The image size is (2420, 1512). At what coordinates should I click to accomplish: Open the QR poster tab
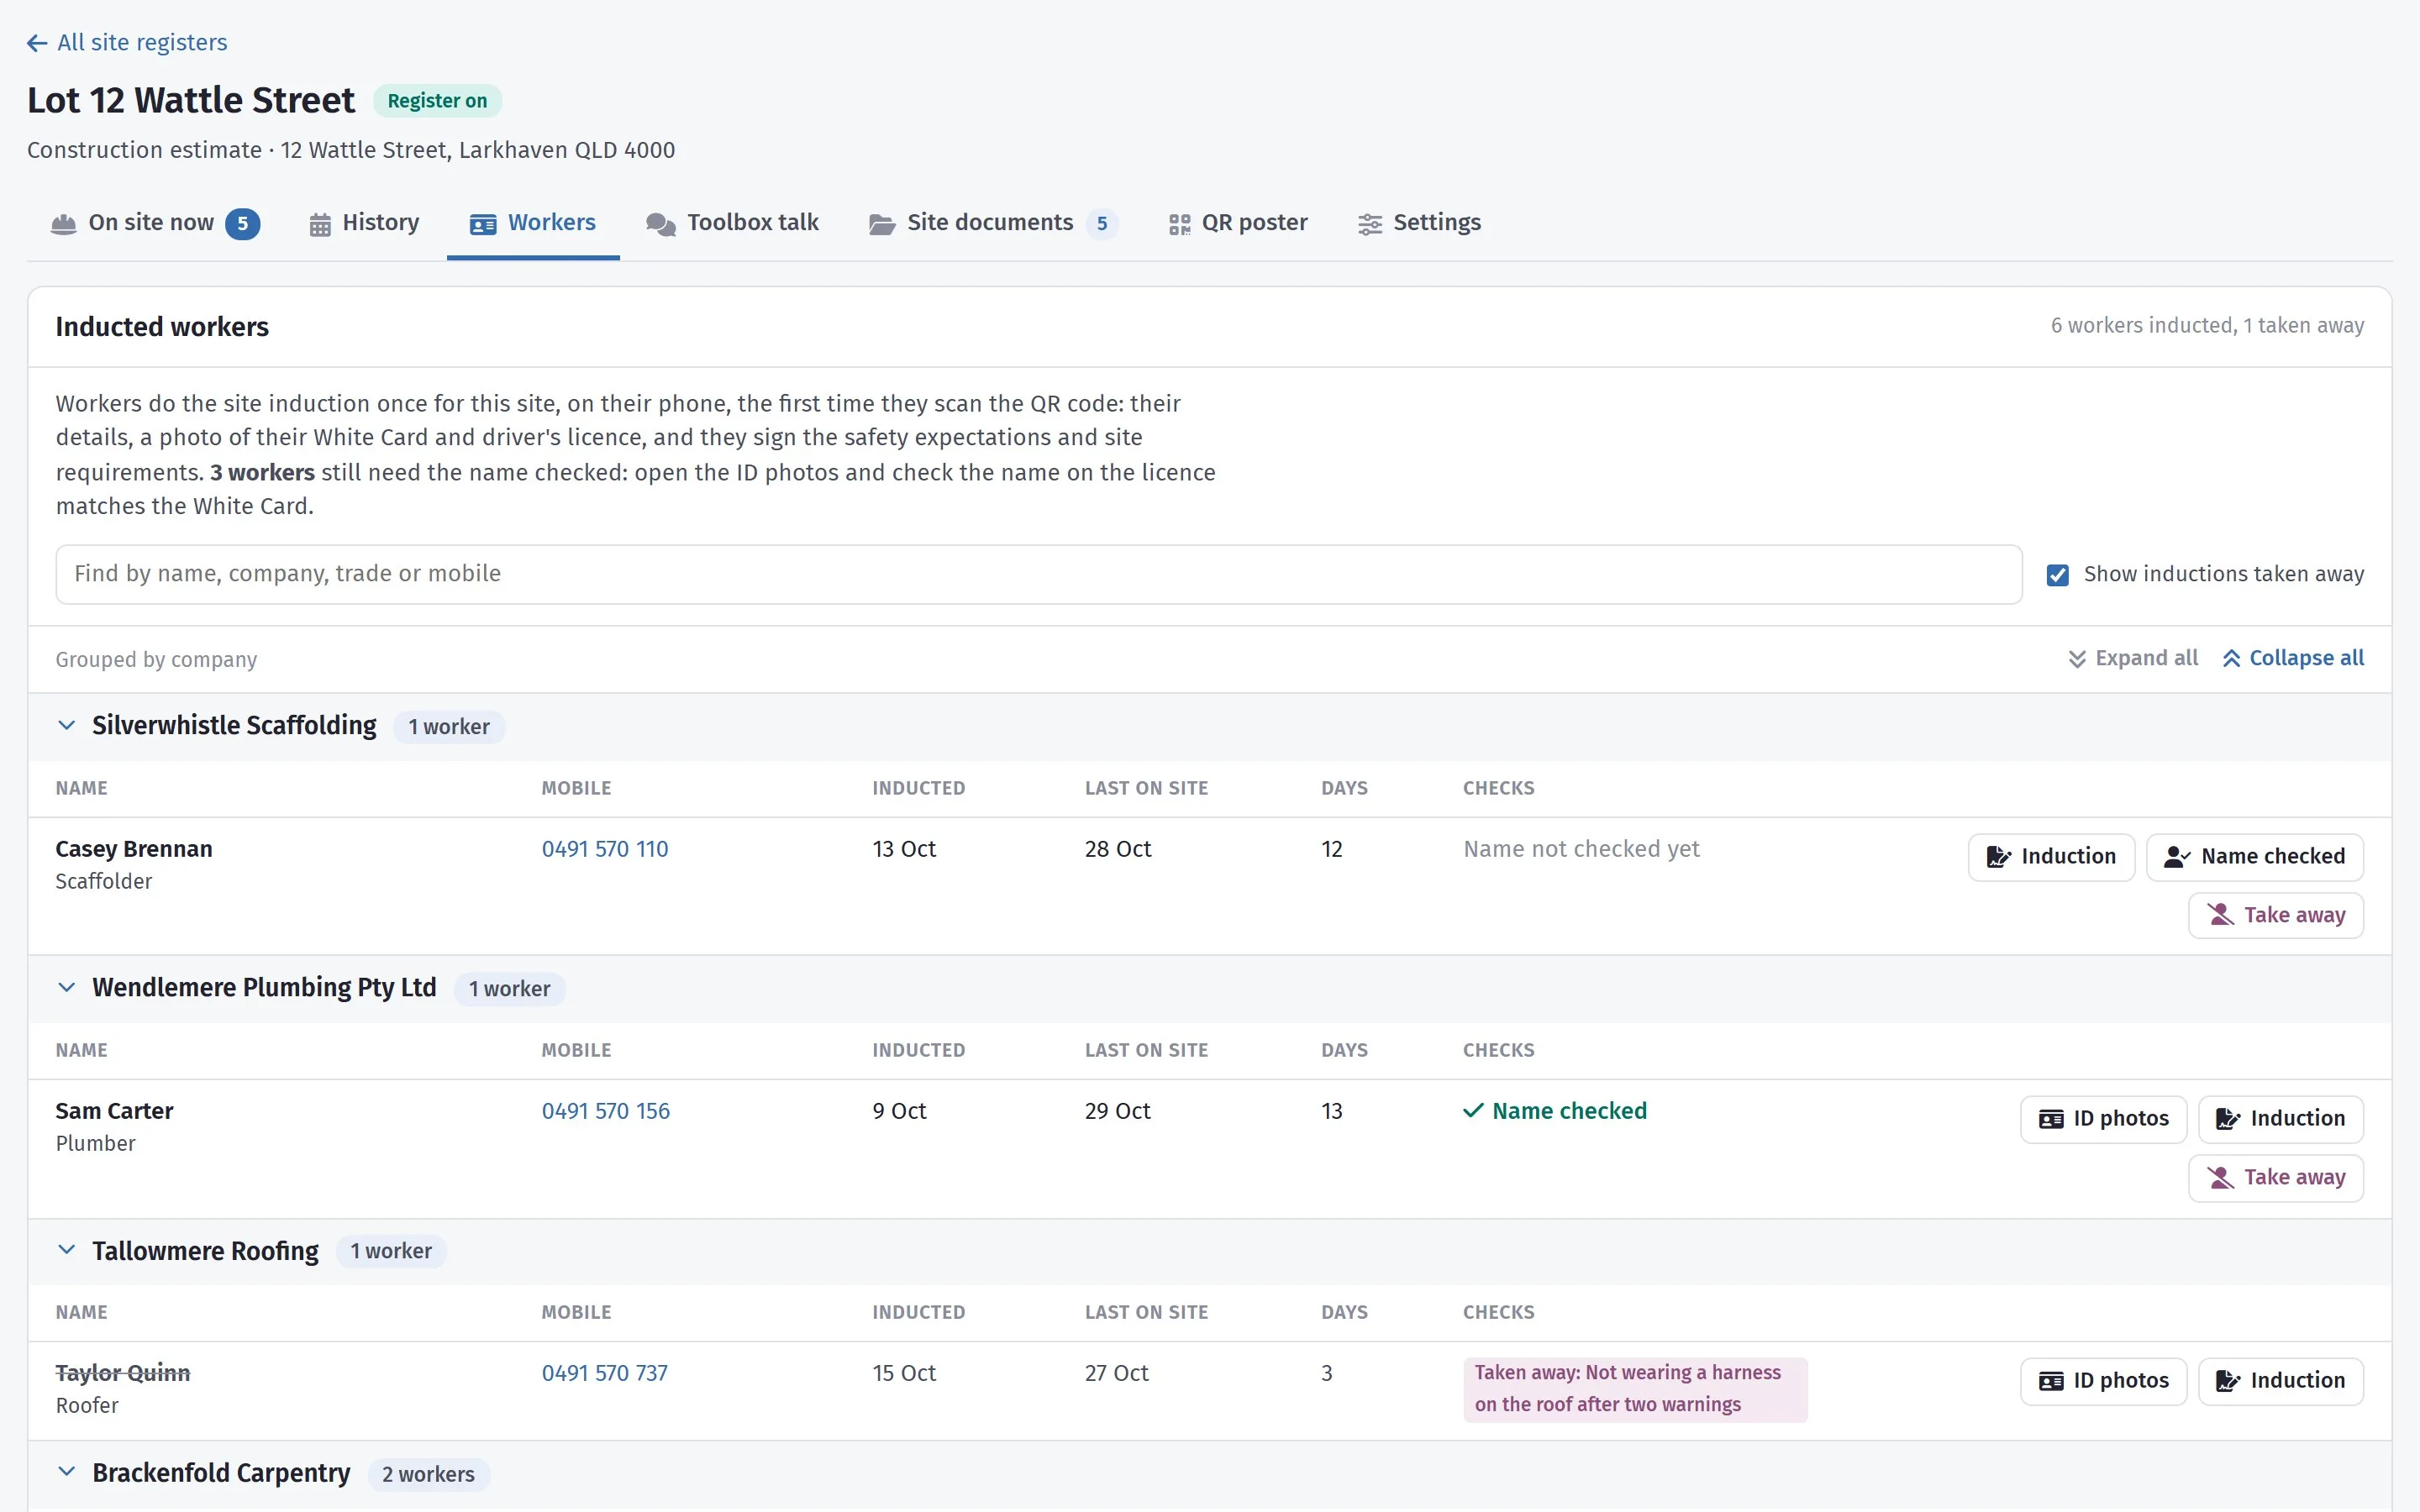[x=1238, y=223]
